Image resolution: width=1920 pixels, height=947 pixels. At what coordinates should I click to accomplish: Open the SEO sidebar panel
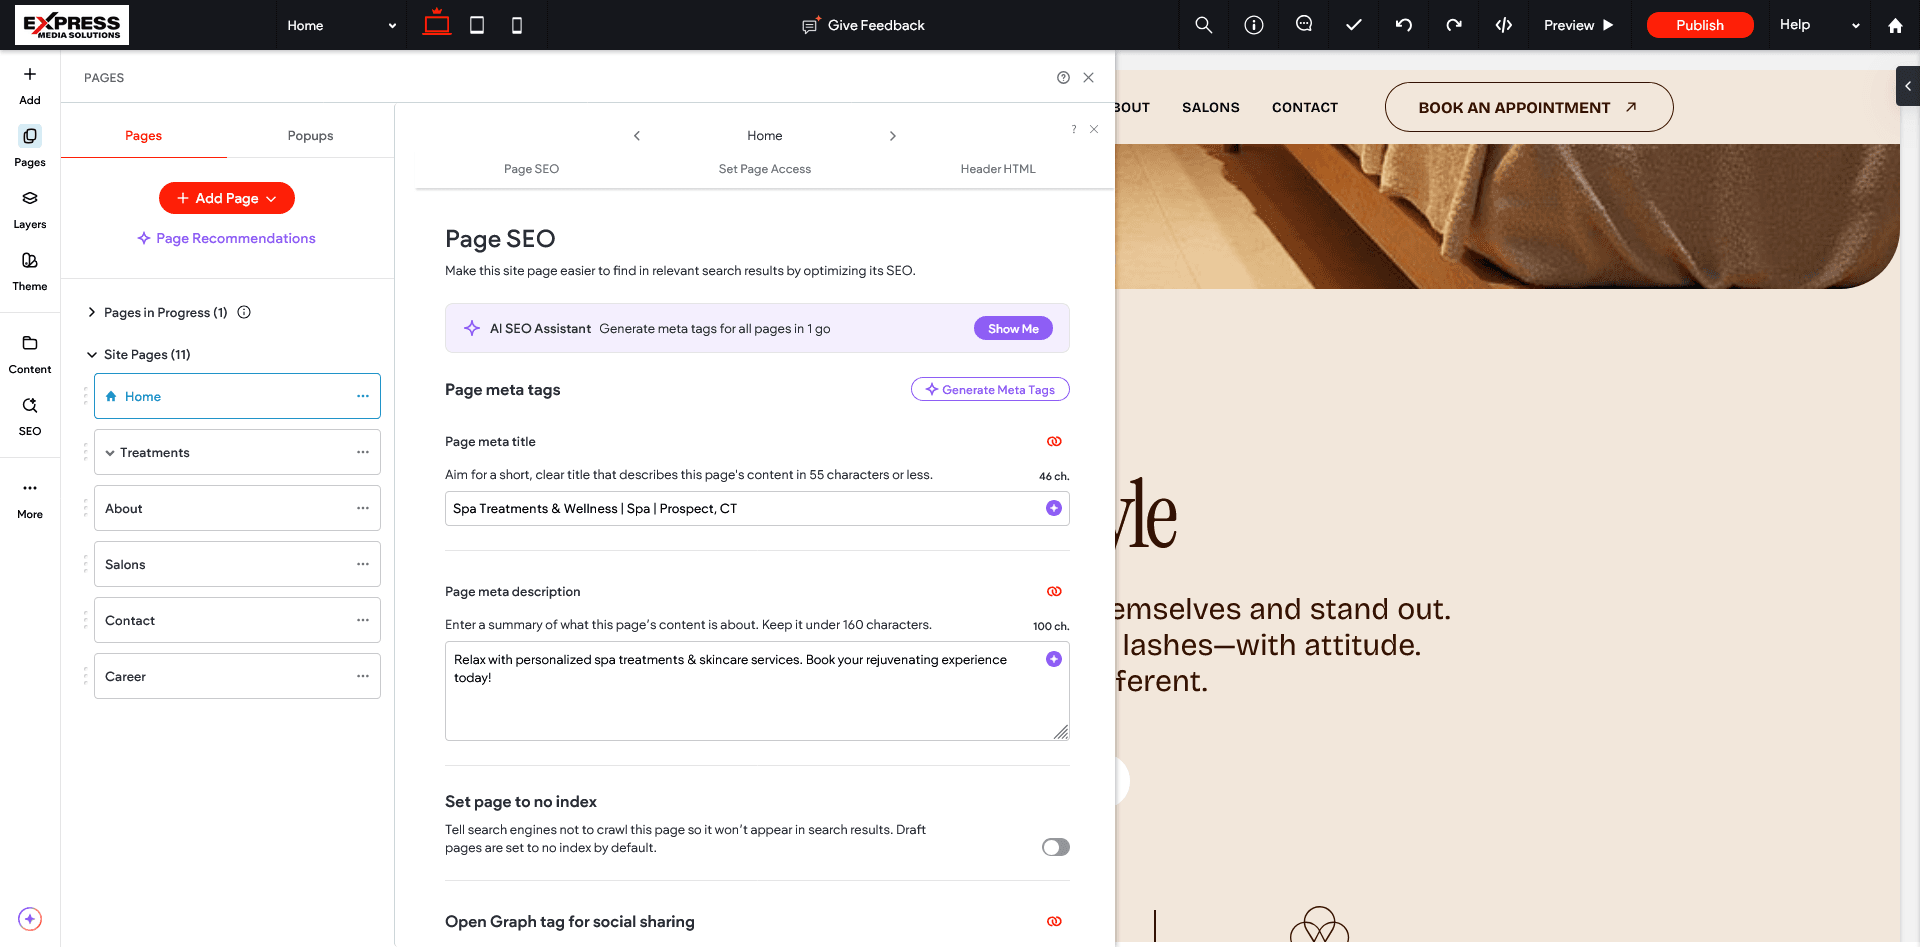pos(30,415)
